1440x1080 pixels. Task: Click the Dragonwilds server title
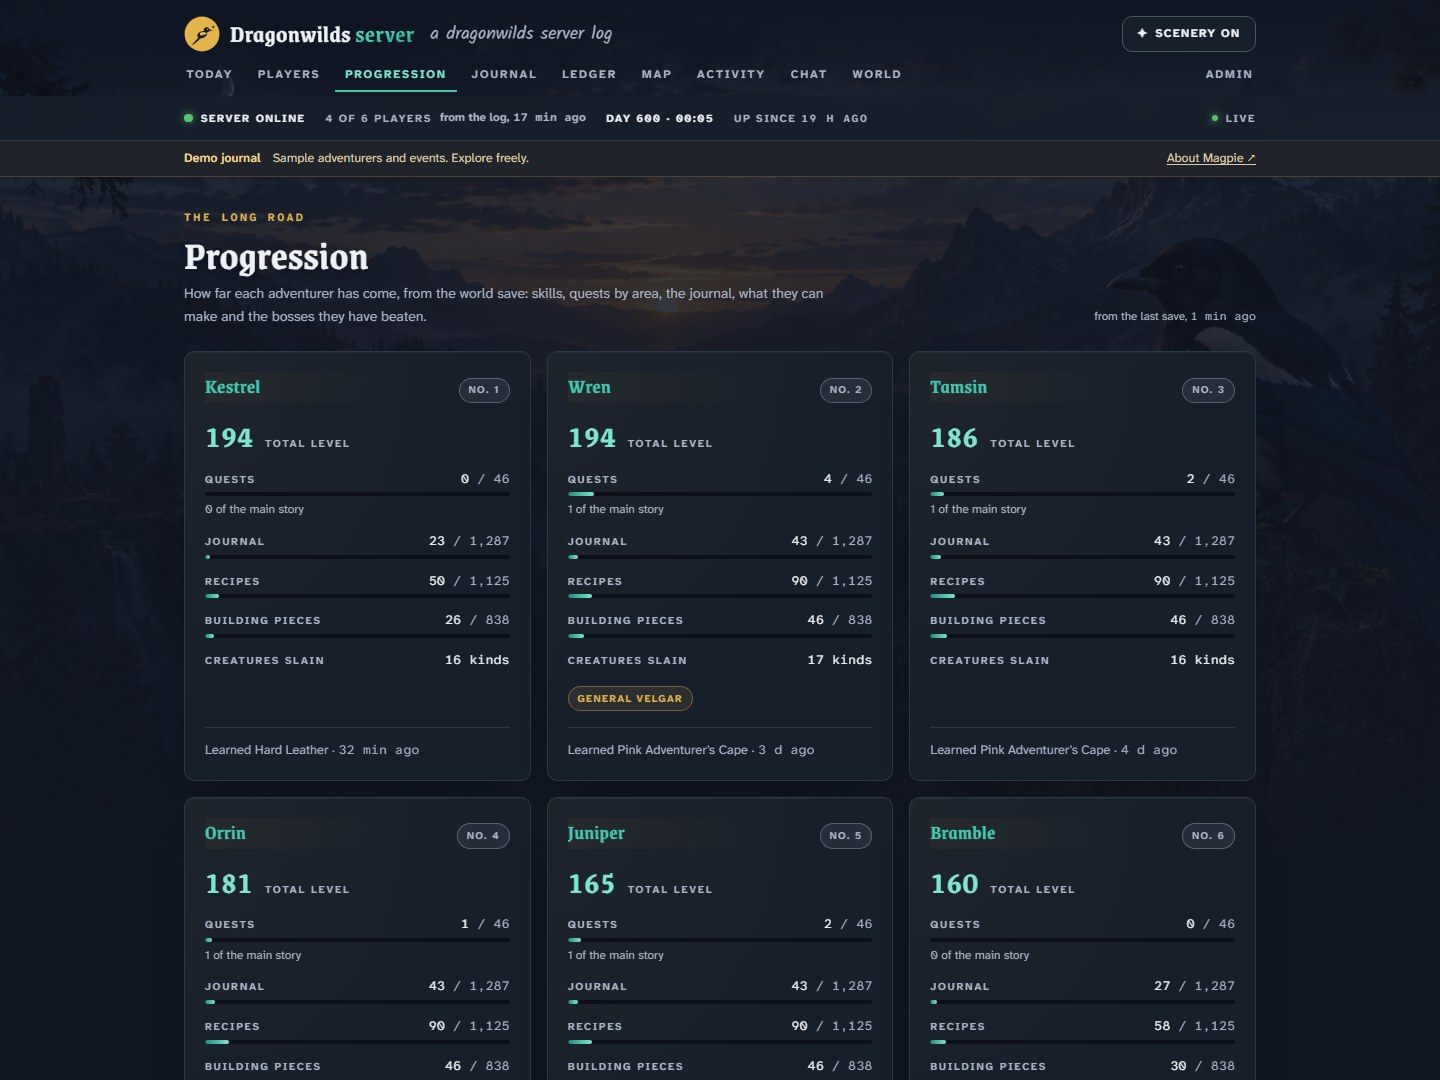(322, 35)
